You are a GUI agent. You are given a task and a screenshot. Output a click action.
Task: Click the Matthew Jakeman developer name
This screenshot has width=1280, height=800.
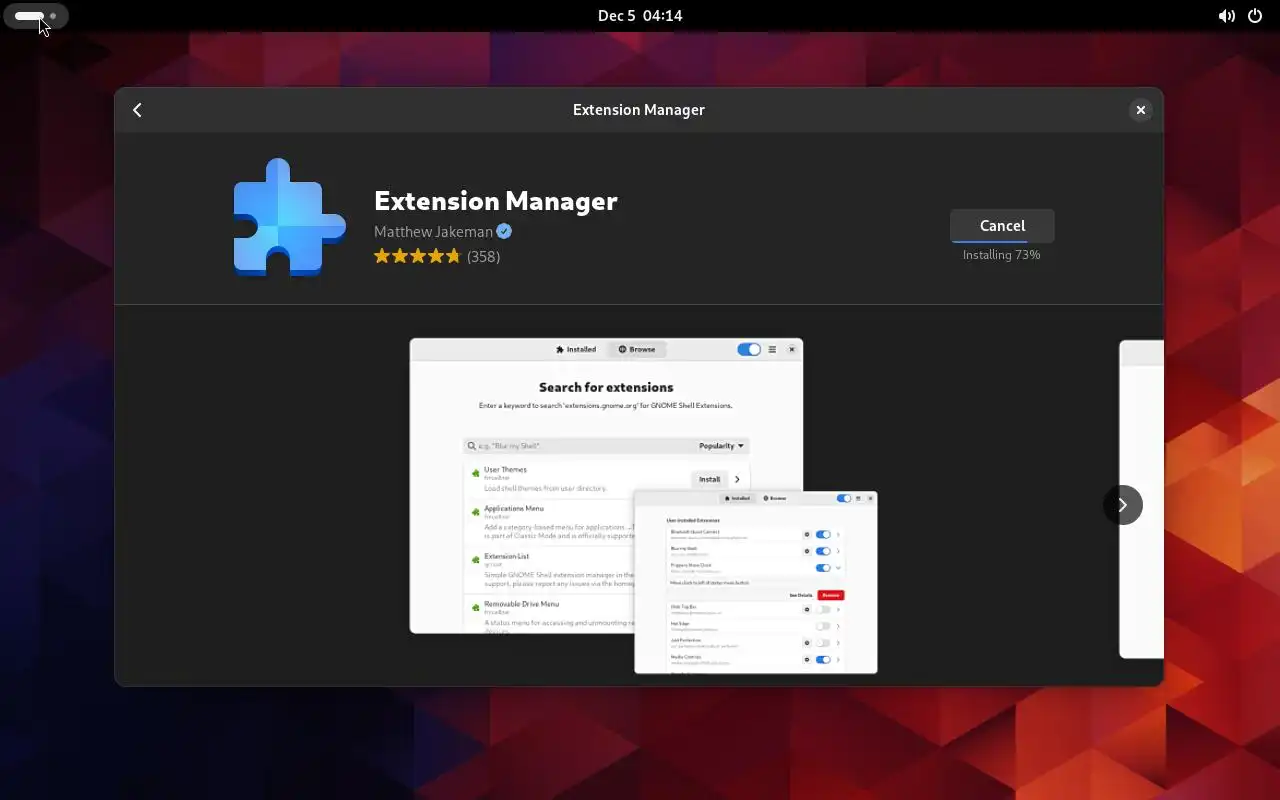(x=433, y=231)
